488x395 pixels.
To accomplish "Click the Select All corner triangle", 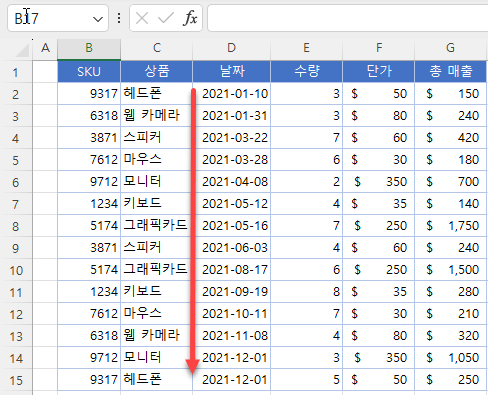I will click(22, 51).
